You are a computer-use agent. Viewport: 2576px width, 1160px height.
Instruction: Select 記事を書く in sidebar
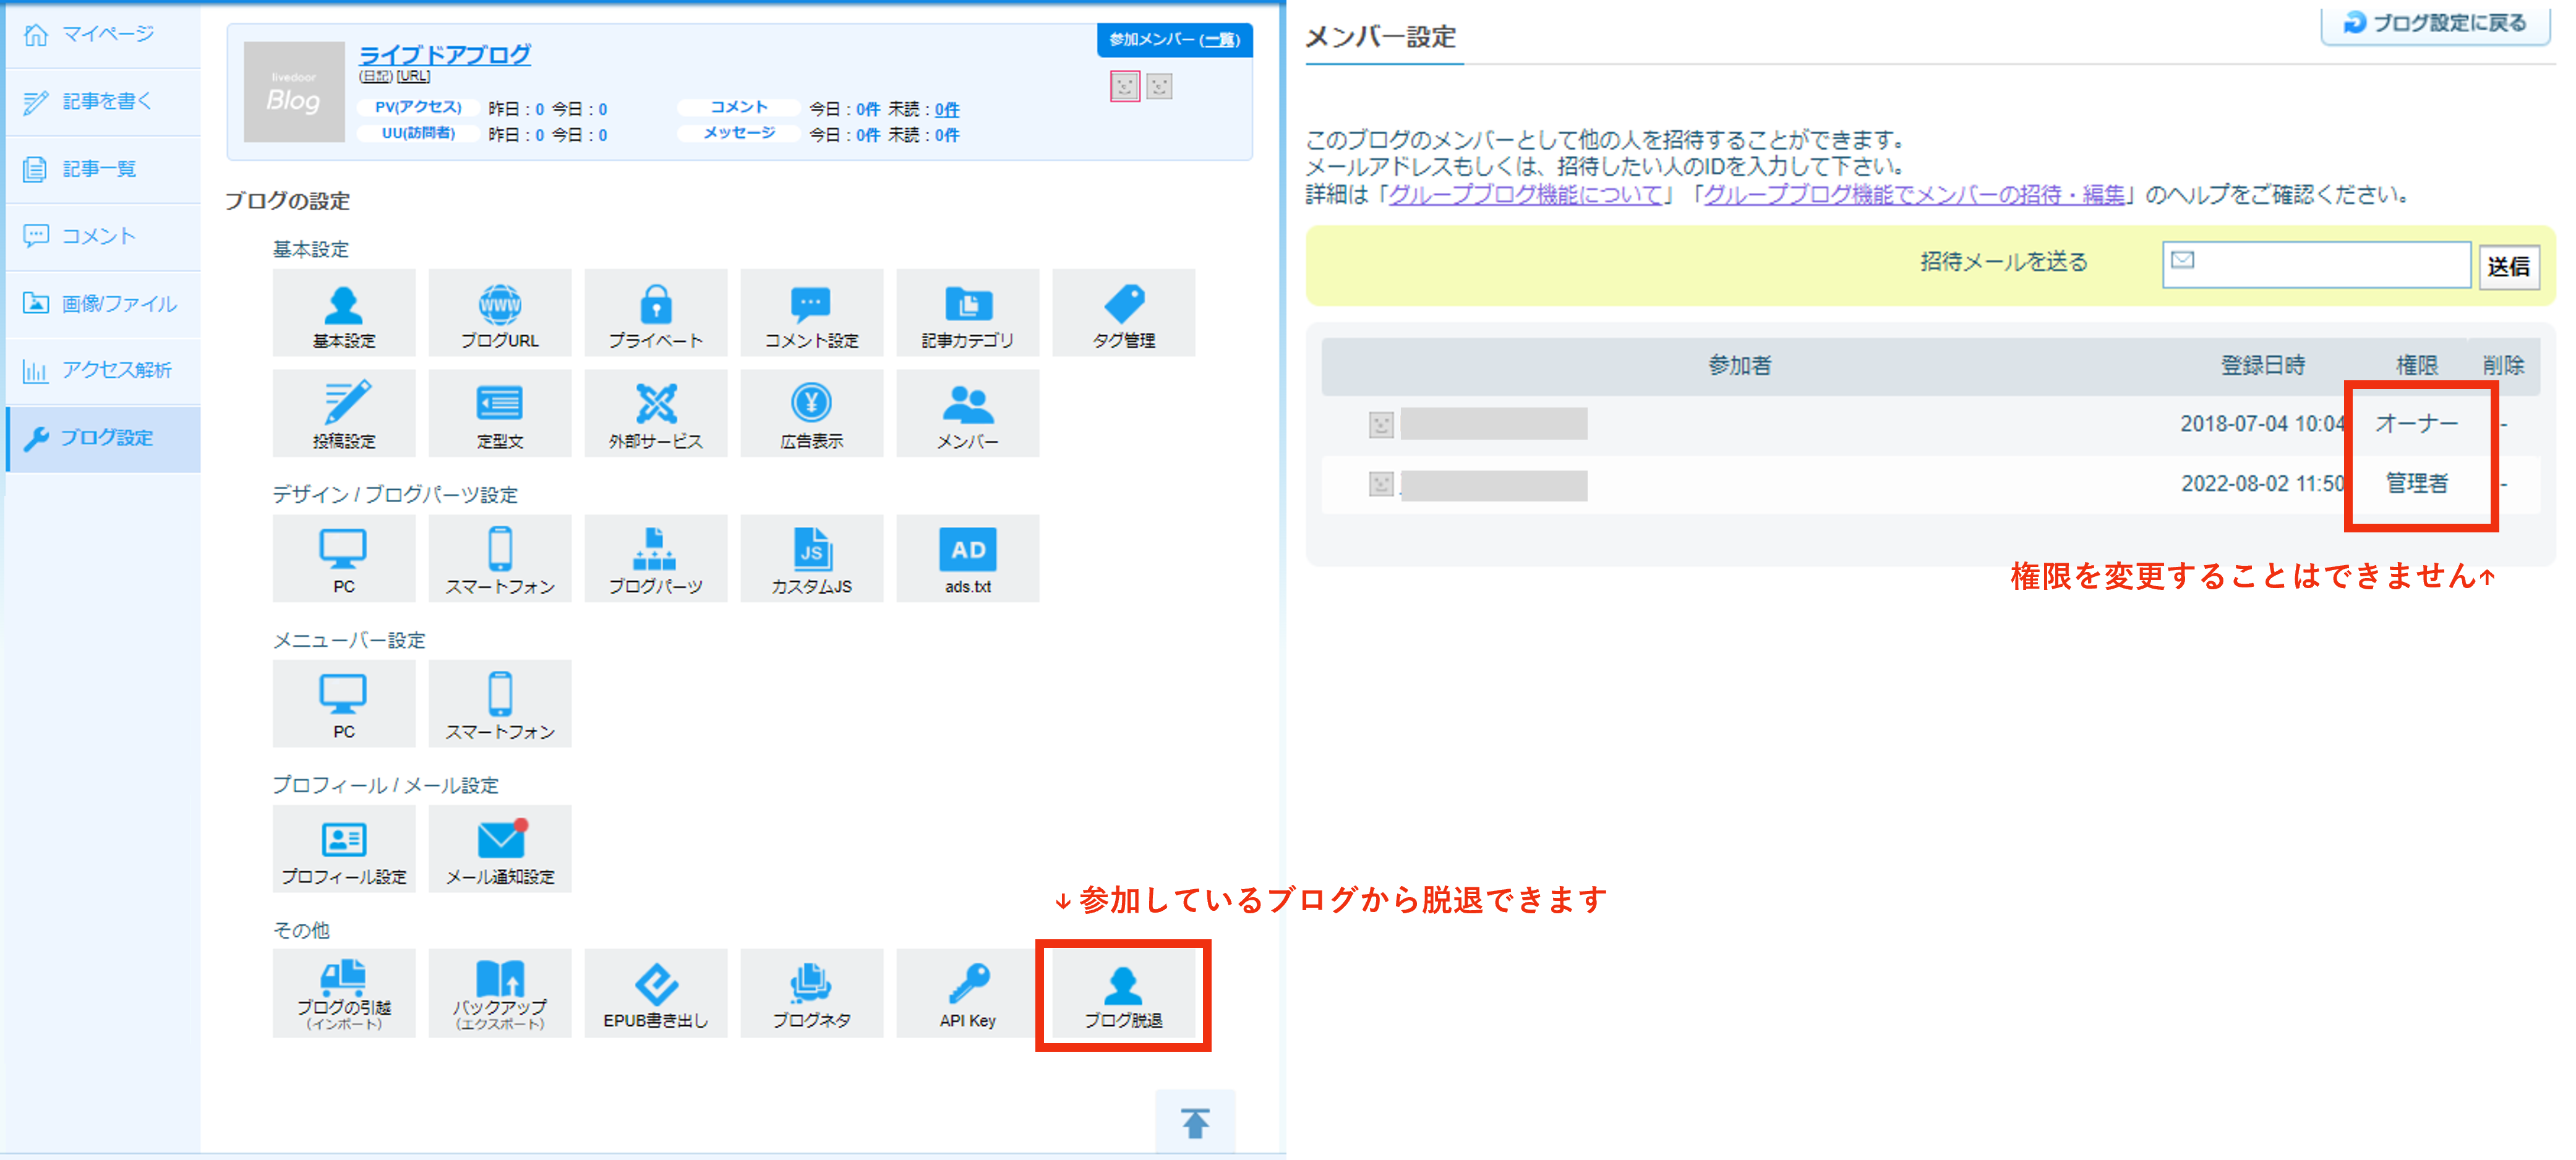coord(103,102)
